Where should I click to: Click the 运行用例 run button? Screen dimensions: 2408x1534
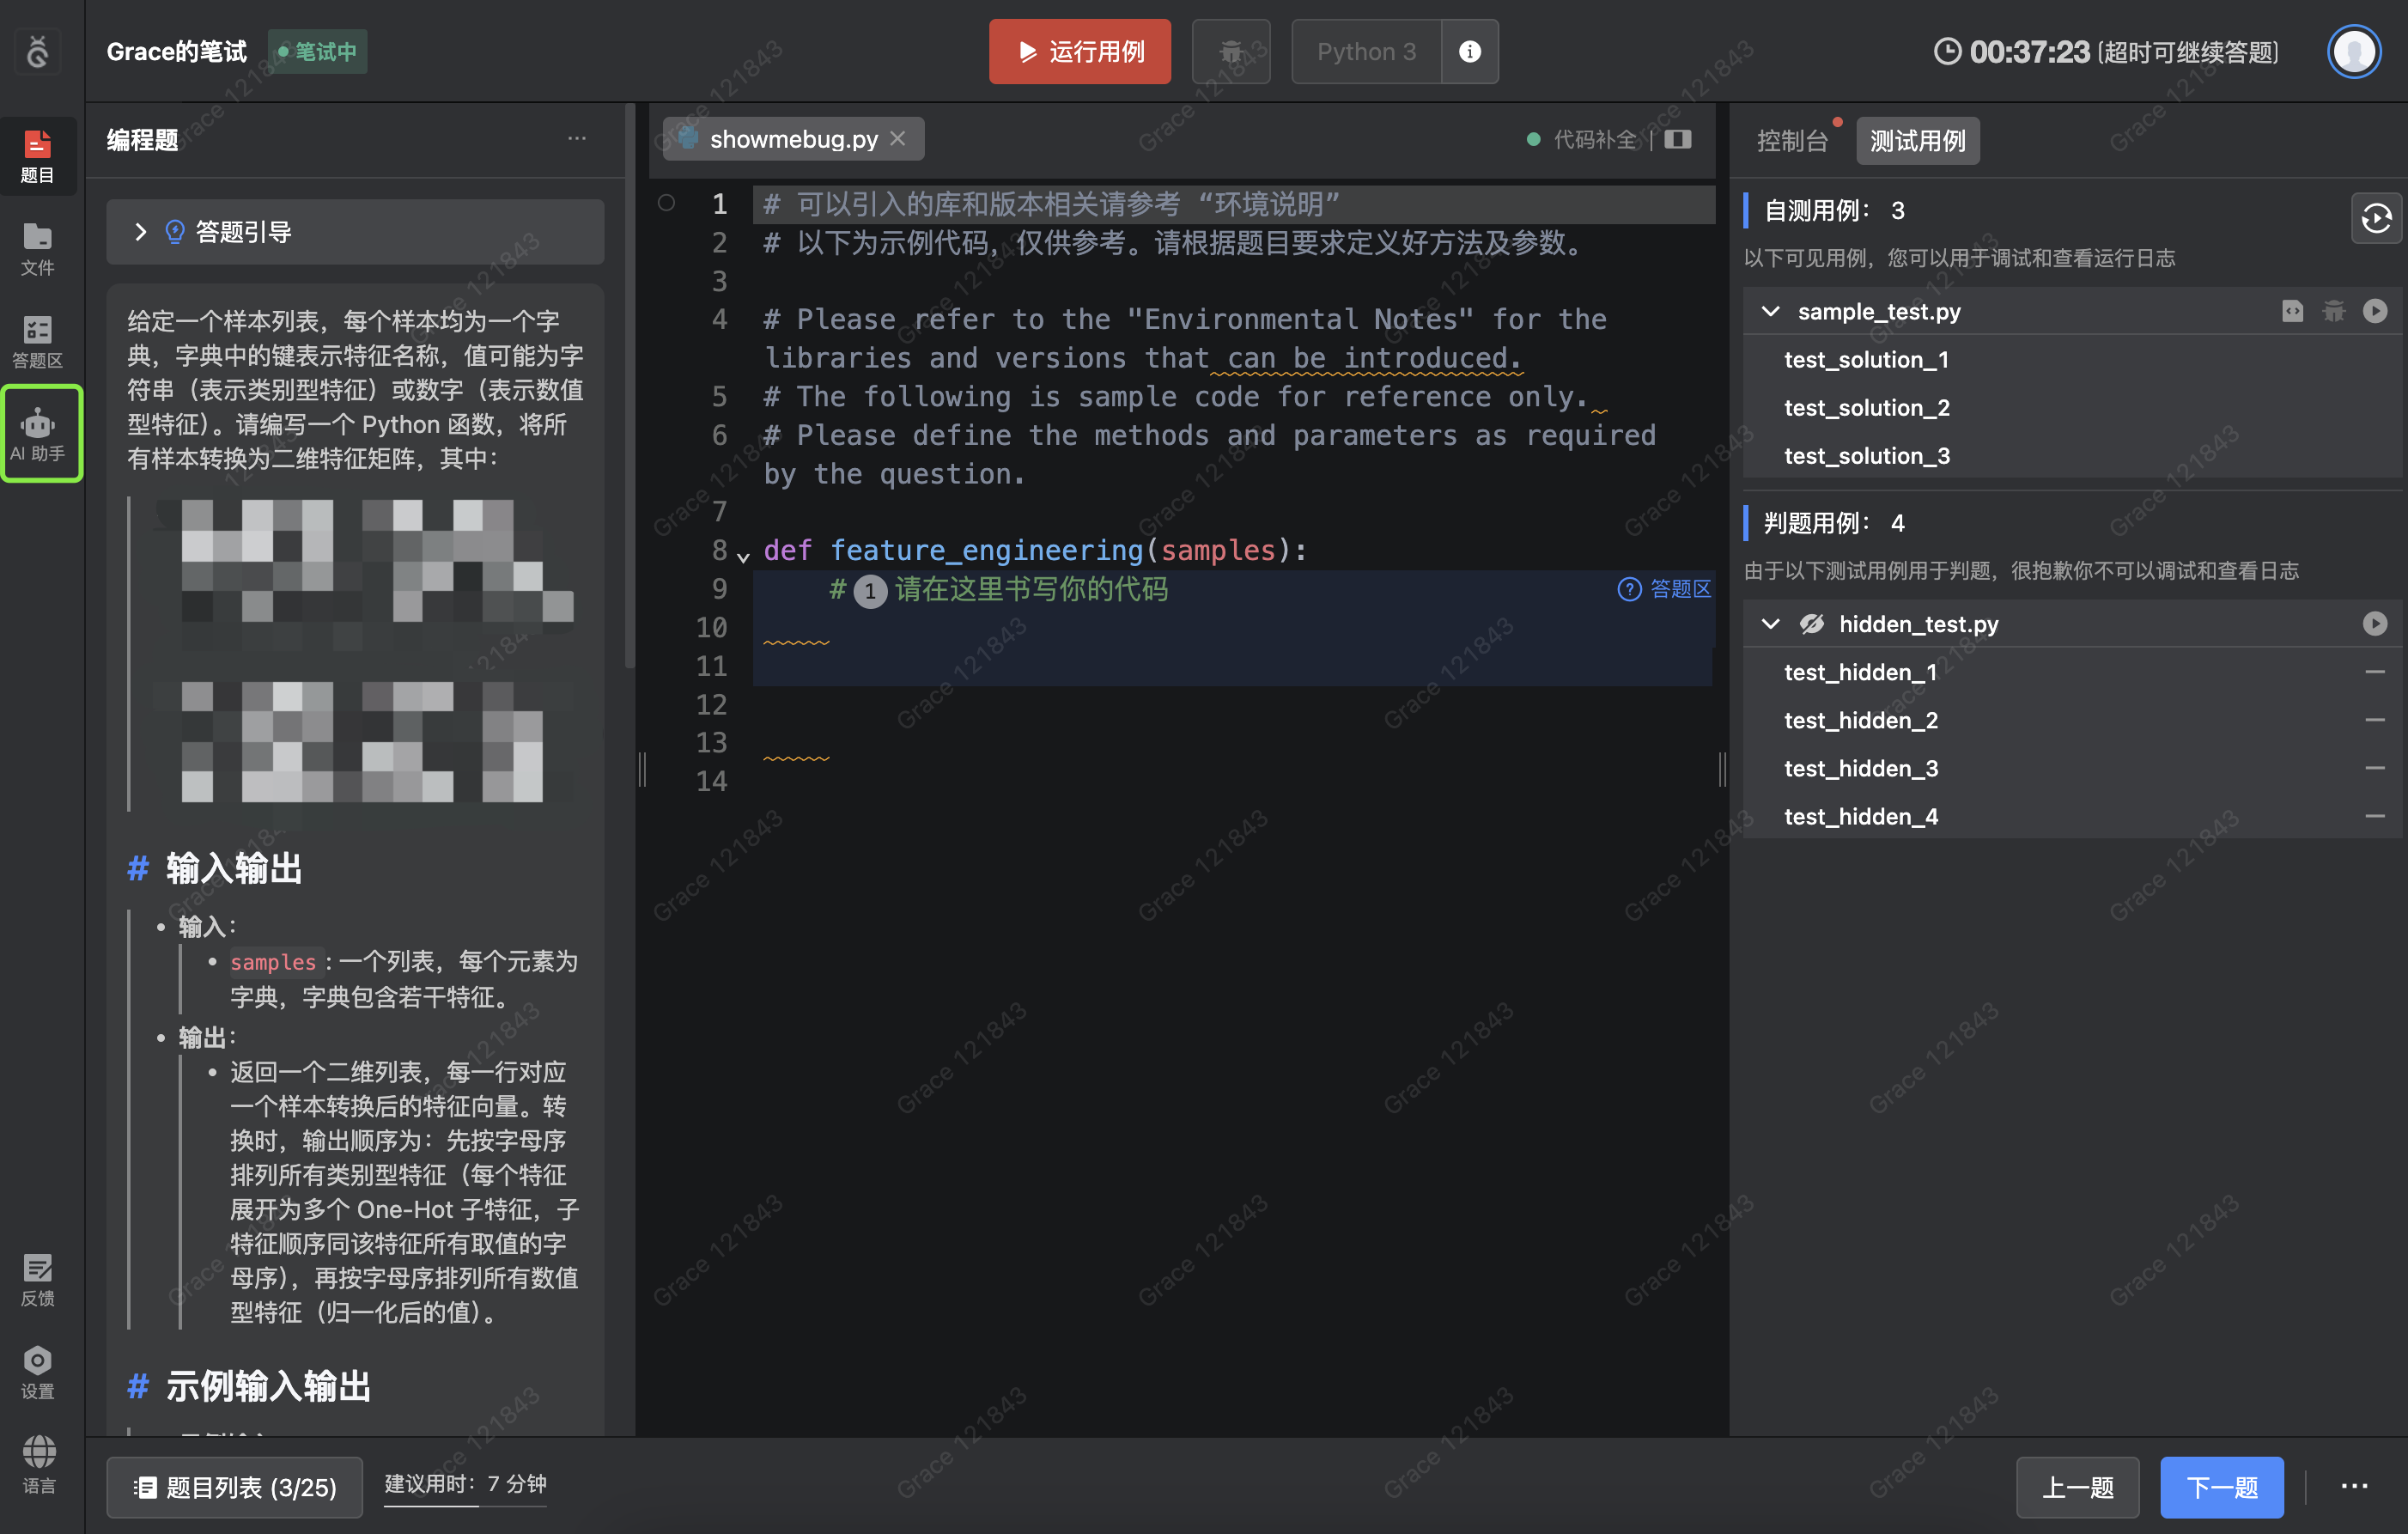[x=1079, y=51]
